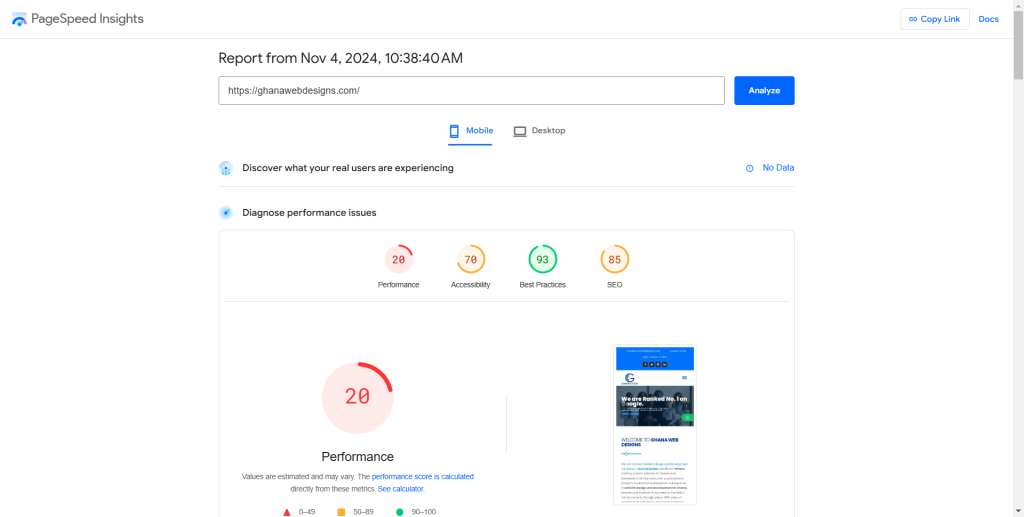Click the link chain icon in Copy Link
This screenshot has width=1024, height=517.
(x=913, y=20)
